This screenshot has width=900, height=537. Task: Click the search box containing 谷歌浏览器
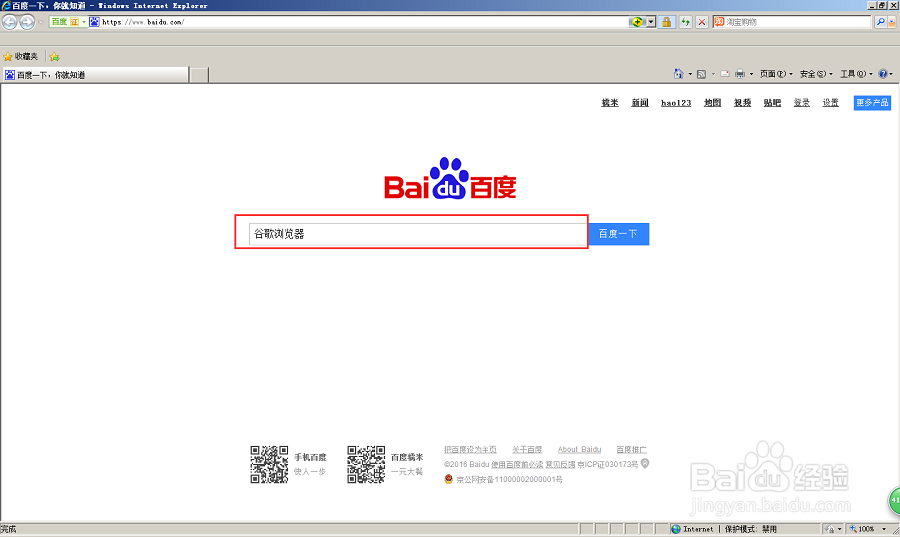(x=417, y=234)
